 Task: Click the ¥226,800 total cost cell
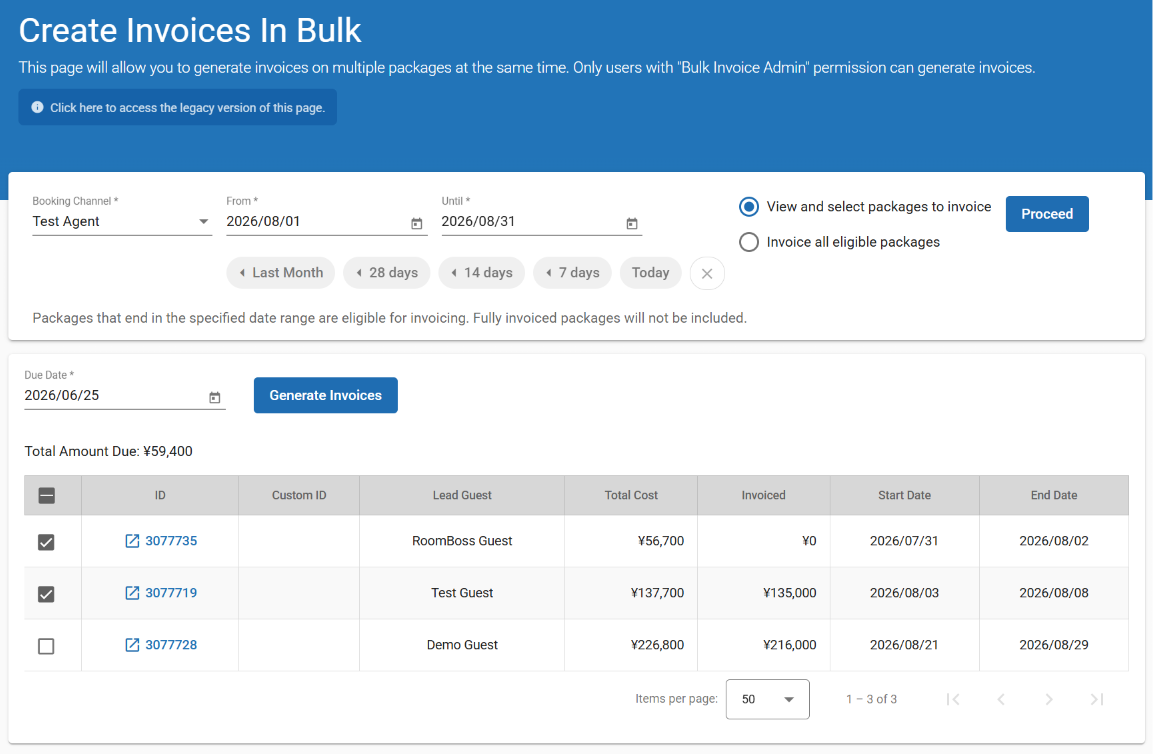(631, 645)
